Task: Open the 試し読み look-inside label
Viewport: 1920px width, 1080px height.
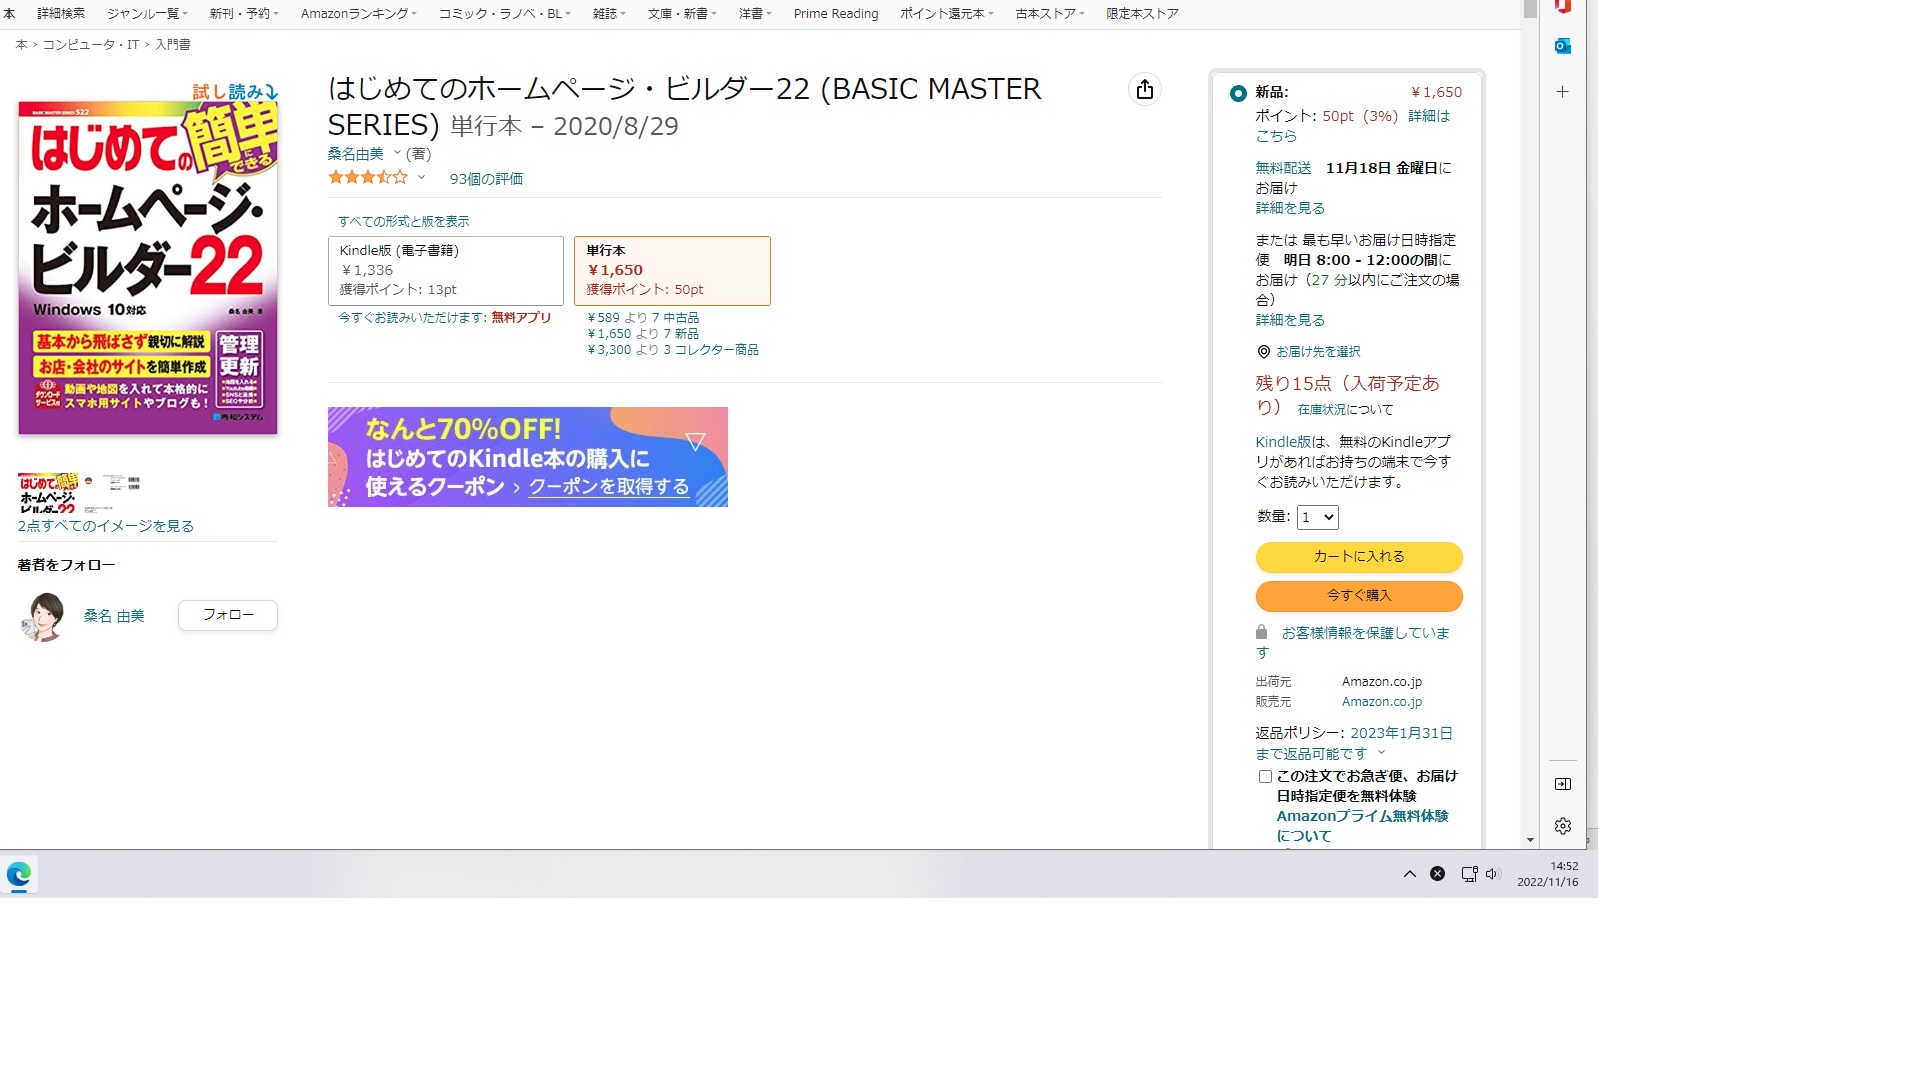Action: point(235,92)
